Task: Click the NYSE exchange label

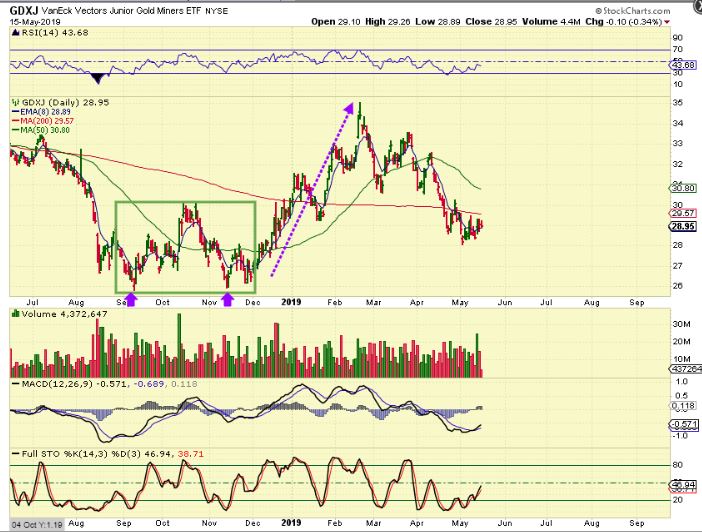Action: tap(217, 11)
